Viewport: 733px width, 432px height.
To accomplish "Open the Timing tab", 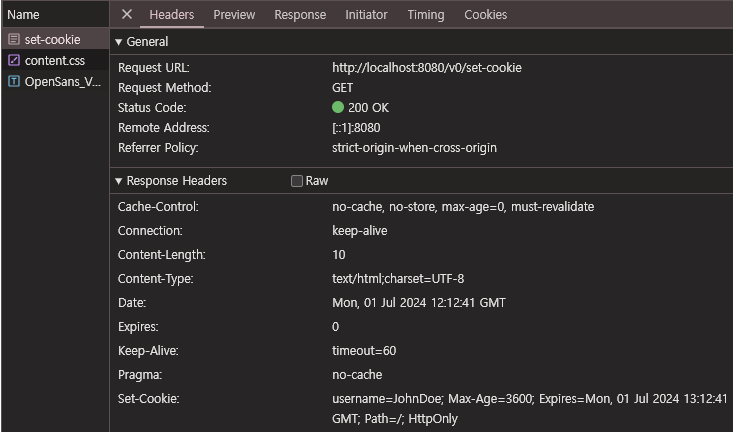I will click(426, 14).
